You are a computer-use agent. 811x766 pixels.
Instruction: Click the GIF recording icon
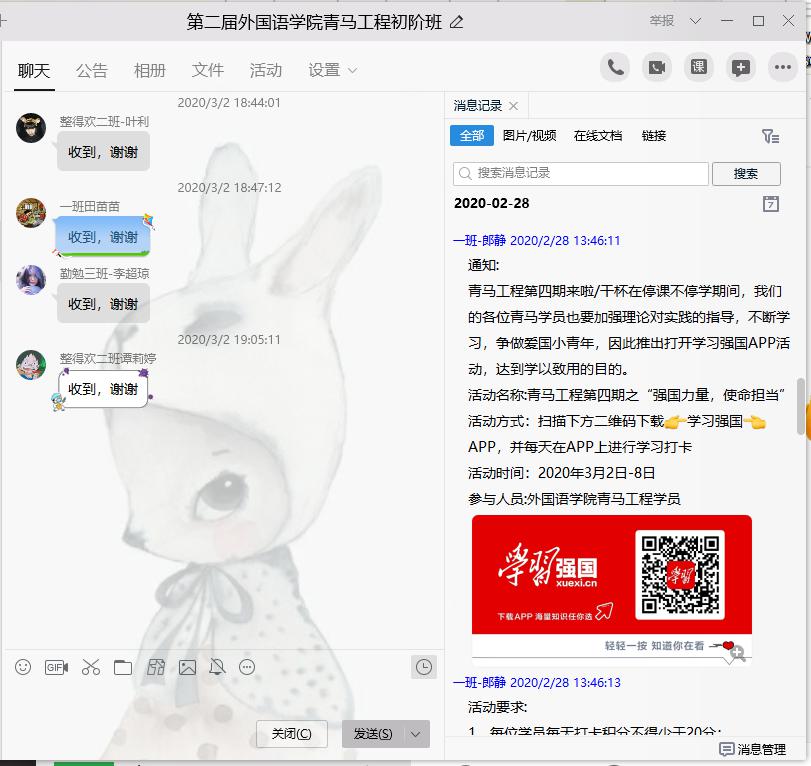(x=56, y=667)
